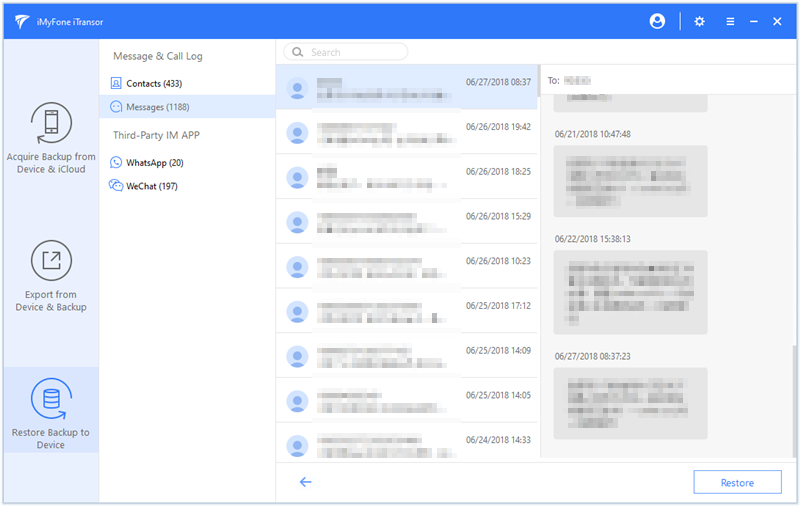Select conversation dated 06/25/2018 14:09

(x=407, y=356)
